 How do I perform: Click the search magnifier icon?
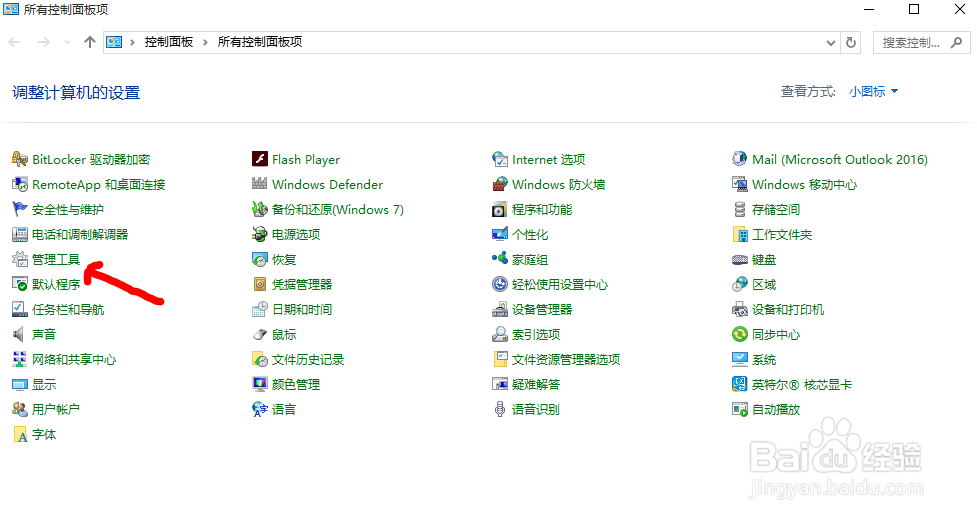956,42
